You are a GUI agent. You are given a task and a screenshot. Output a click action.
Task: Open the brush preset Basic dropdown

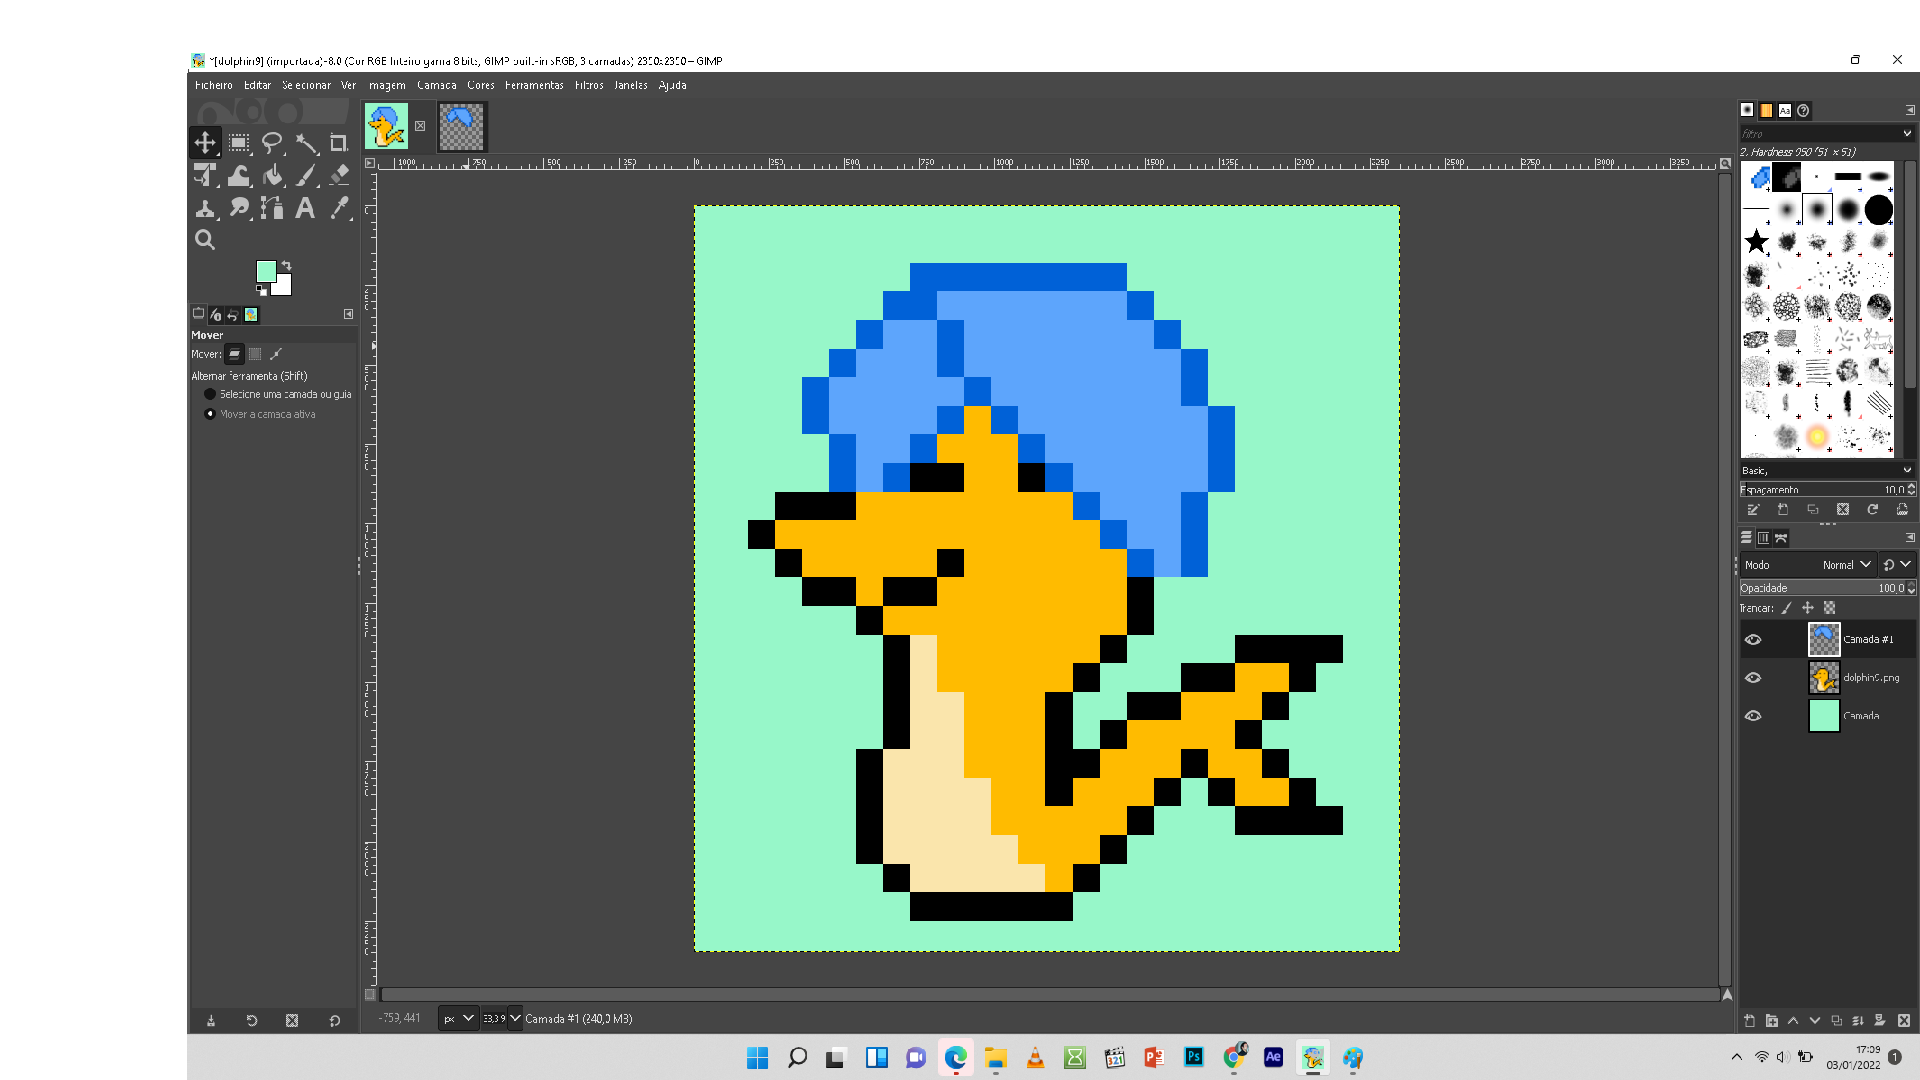coord(1826,470)
